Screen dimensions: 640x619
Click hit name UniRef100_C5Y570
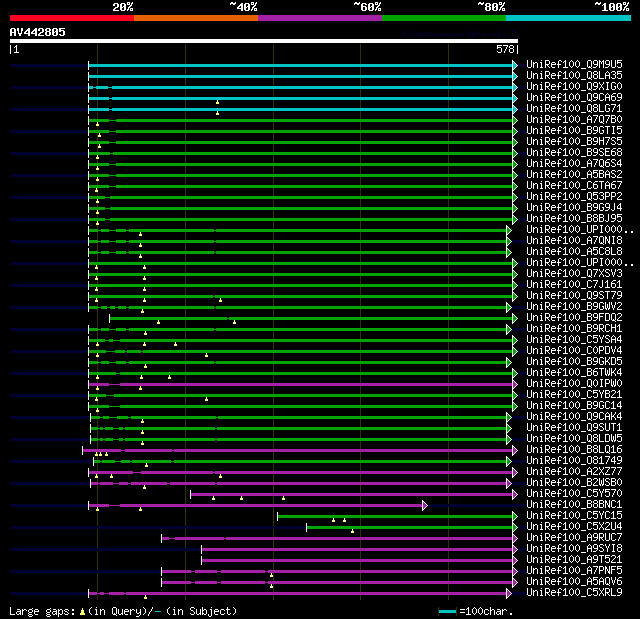coord(574,494)
